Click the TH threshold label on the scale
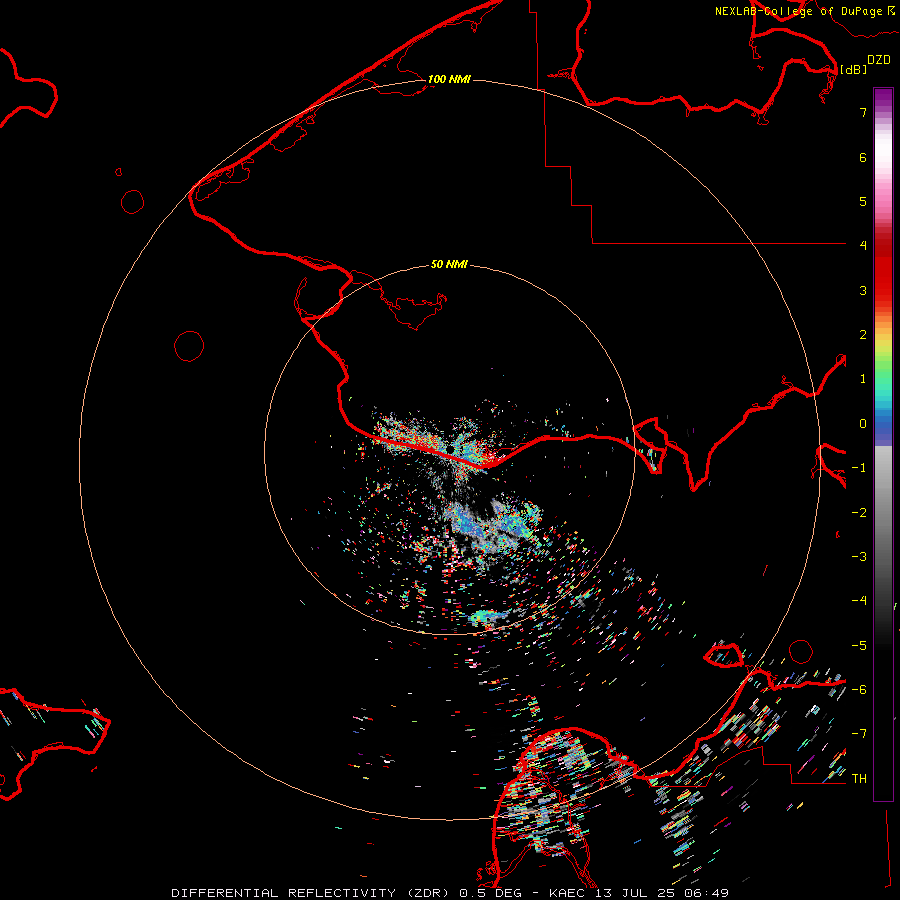Viewport: 900px width, 900px height. 859,779
